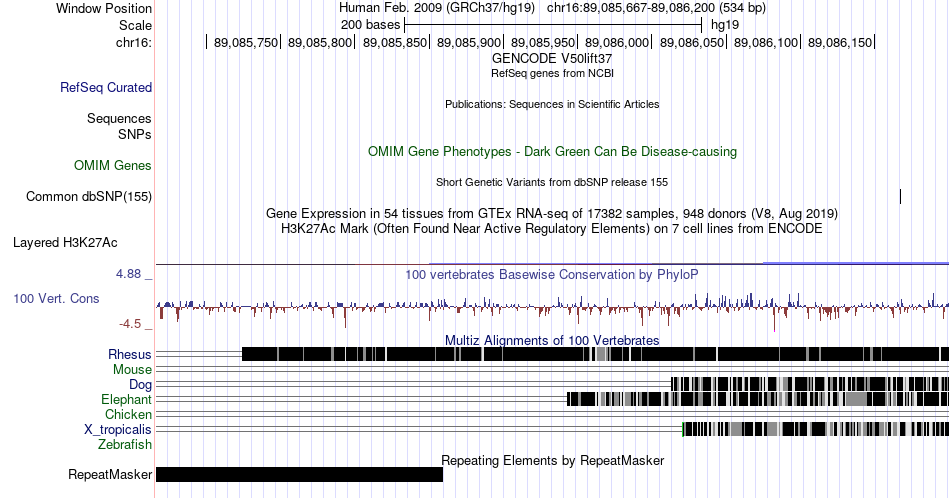Viewport: 950px width, 498px height.
Task: Click the Mouse alignment row label
Action: (132, 370)
